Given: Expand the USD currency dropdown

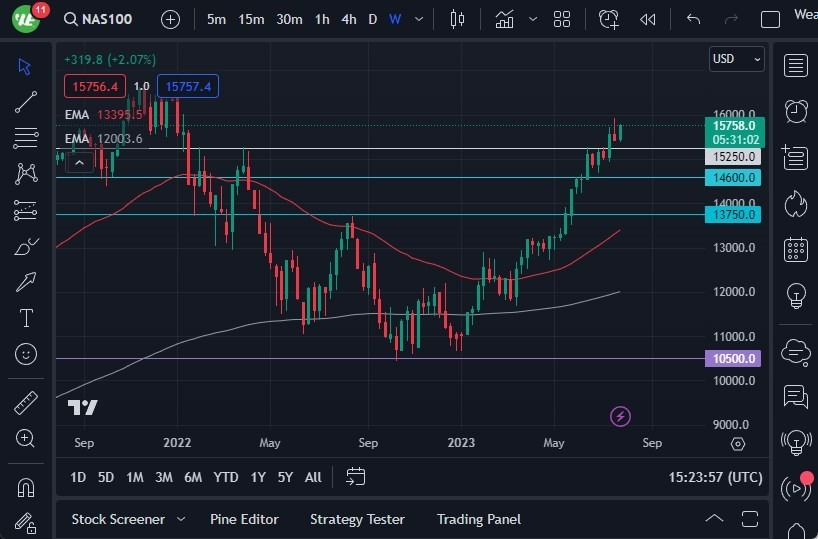Looking at the screenshot, I should click(736, 59).
